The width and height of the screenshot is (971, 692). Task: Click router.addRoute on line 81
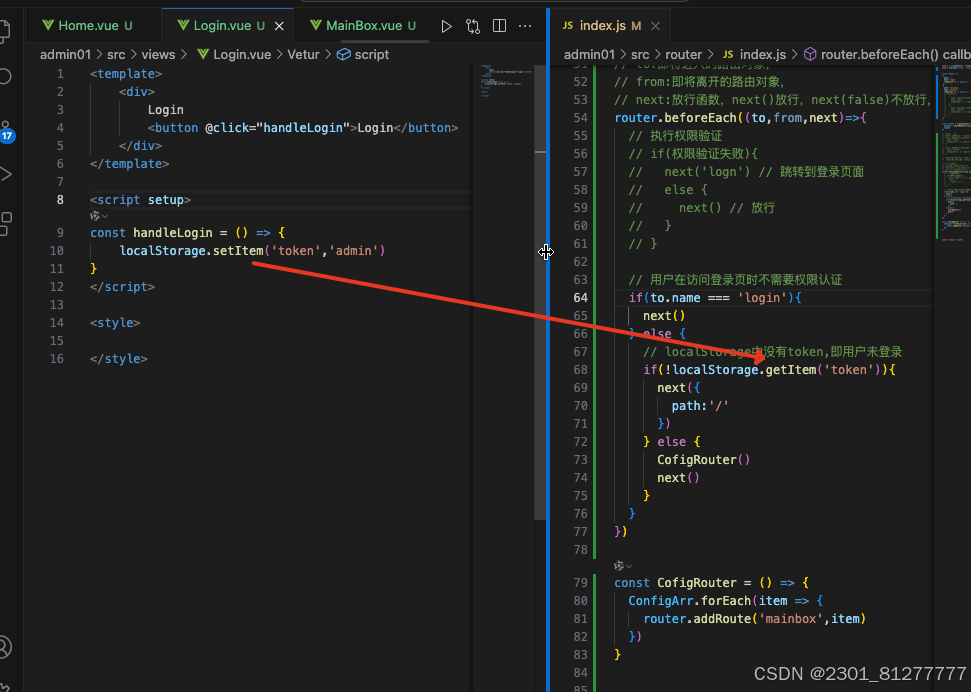697,618
